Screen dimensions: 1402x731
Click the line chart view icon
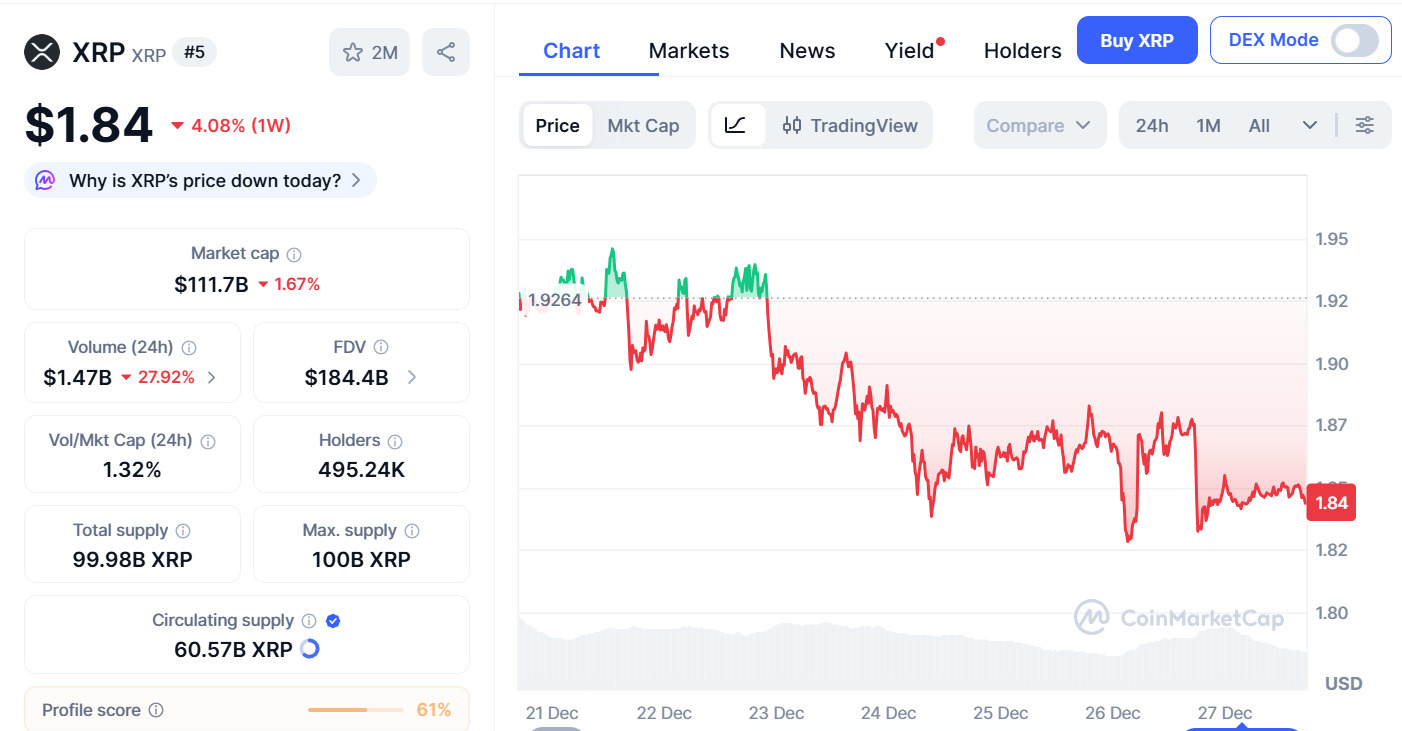[x=736, y=125]
